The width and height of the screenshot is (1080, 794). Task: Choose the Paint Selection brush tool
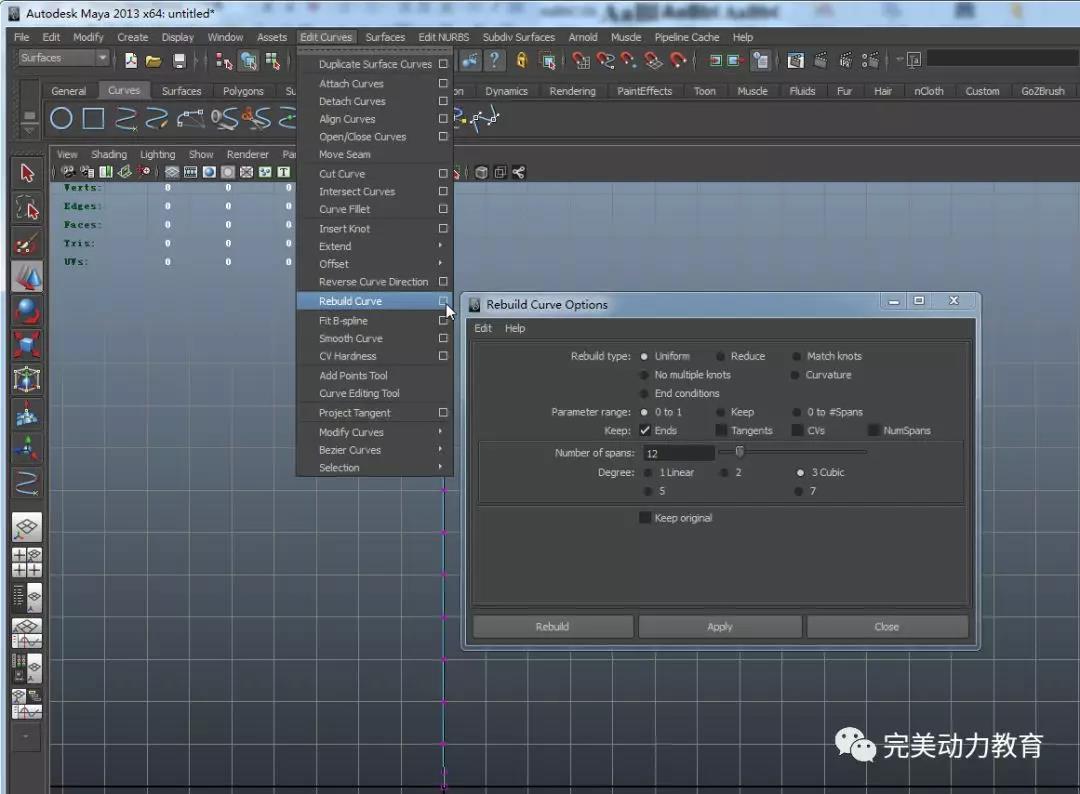tap(27, 242)
